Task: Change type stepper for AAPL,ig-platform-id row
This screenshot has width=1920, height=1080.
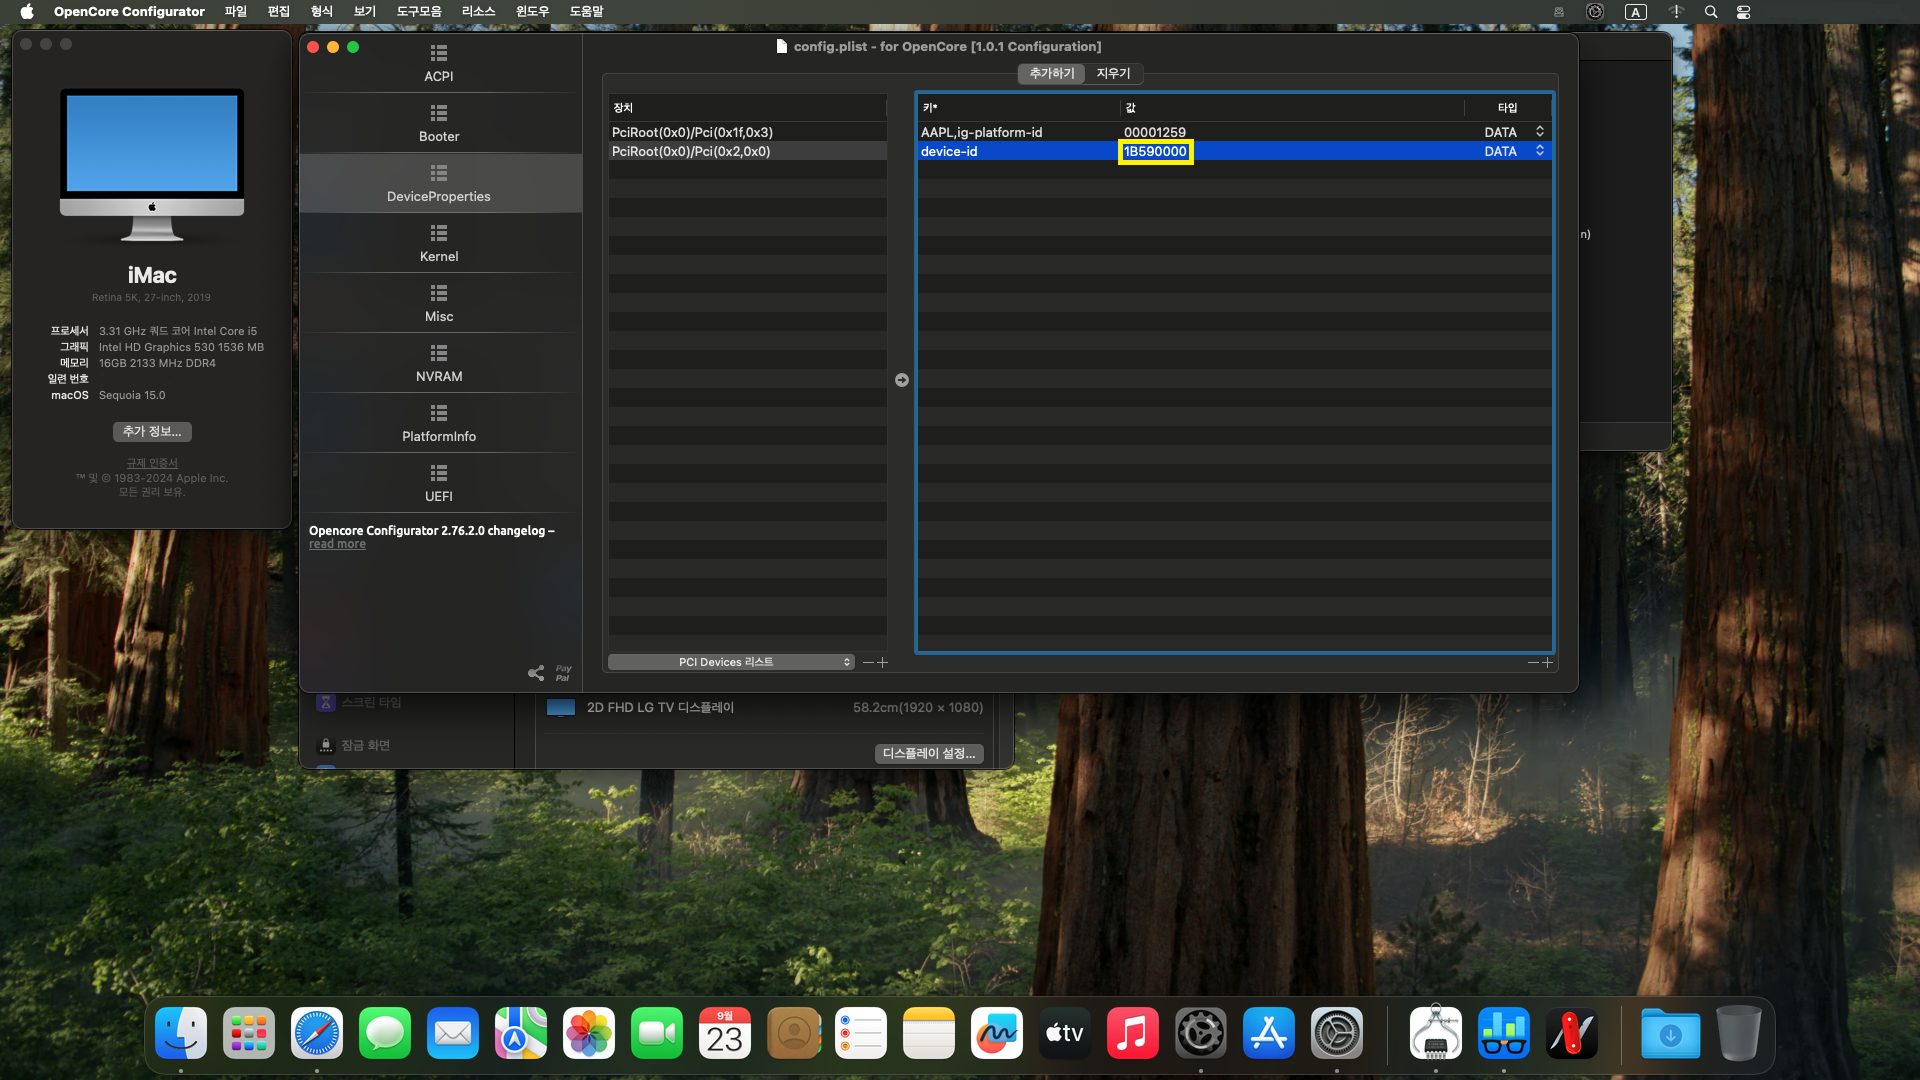Action: 1540,132
